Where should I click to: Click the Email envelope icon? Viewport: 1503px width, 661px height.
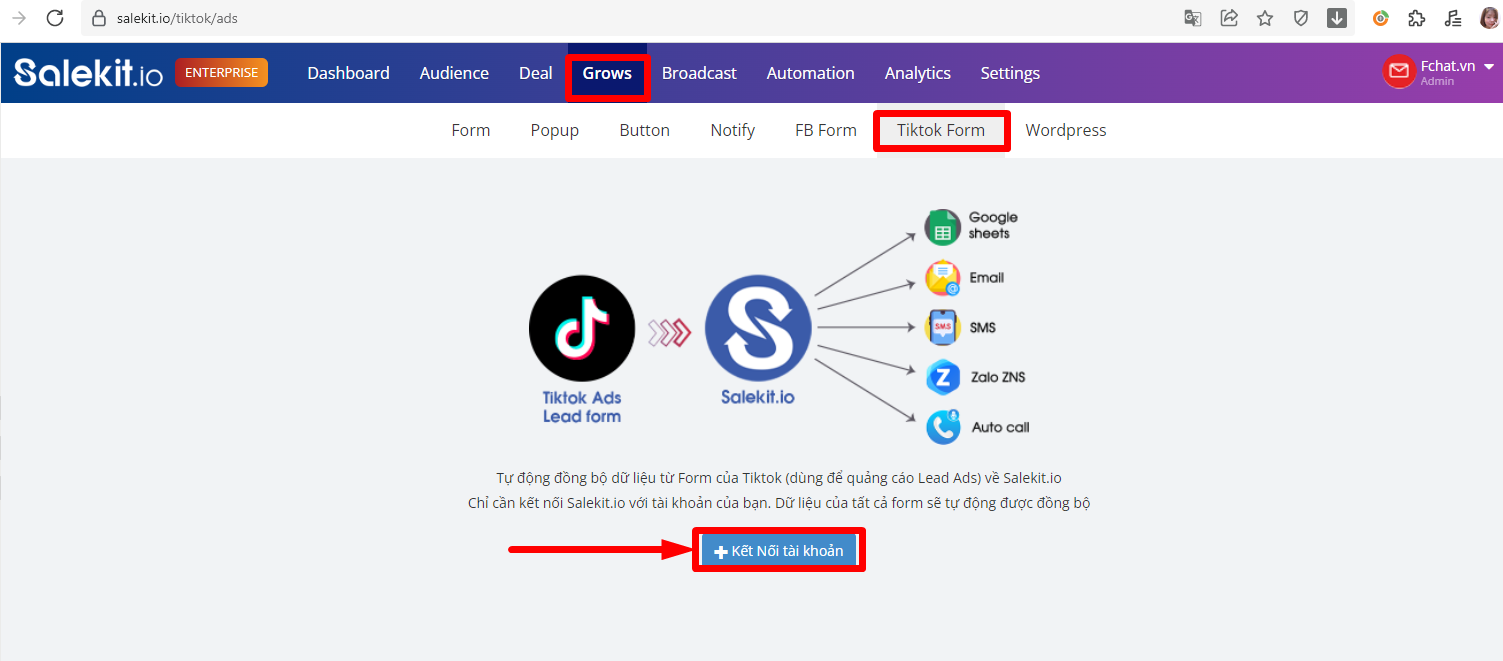point(942,278)
